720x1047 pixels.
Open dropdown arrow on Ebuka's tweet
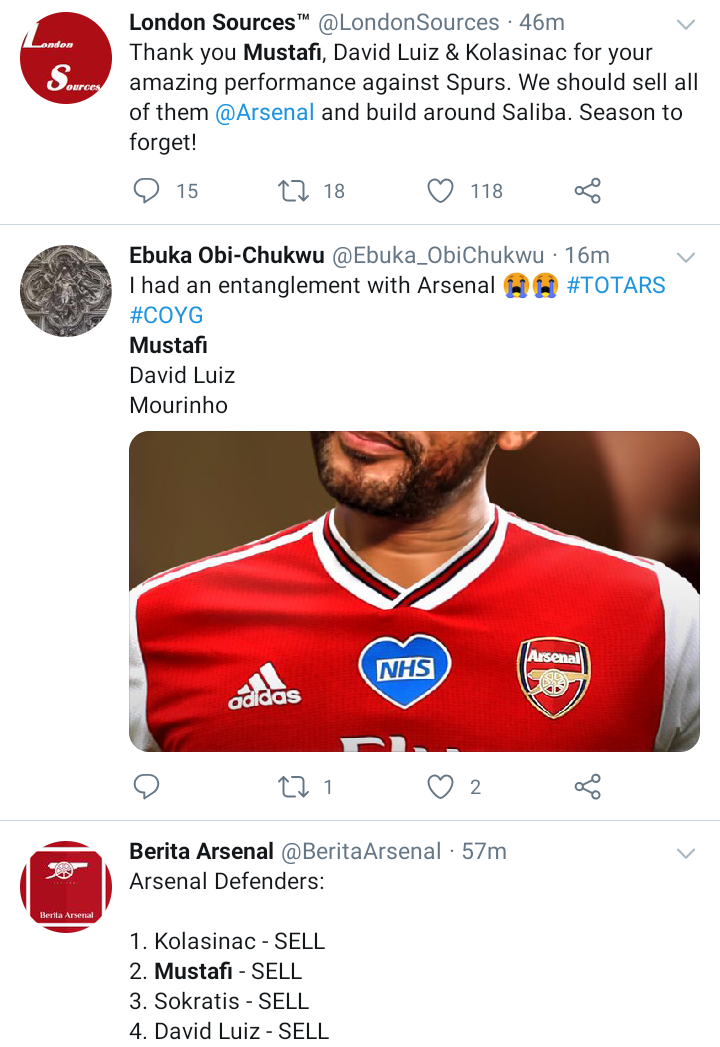686,256
